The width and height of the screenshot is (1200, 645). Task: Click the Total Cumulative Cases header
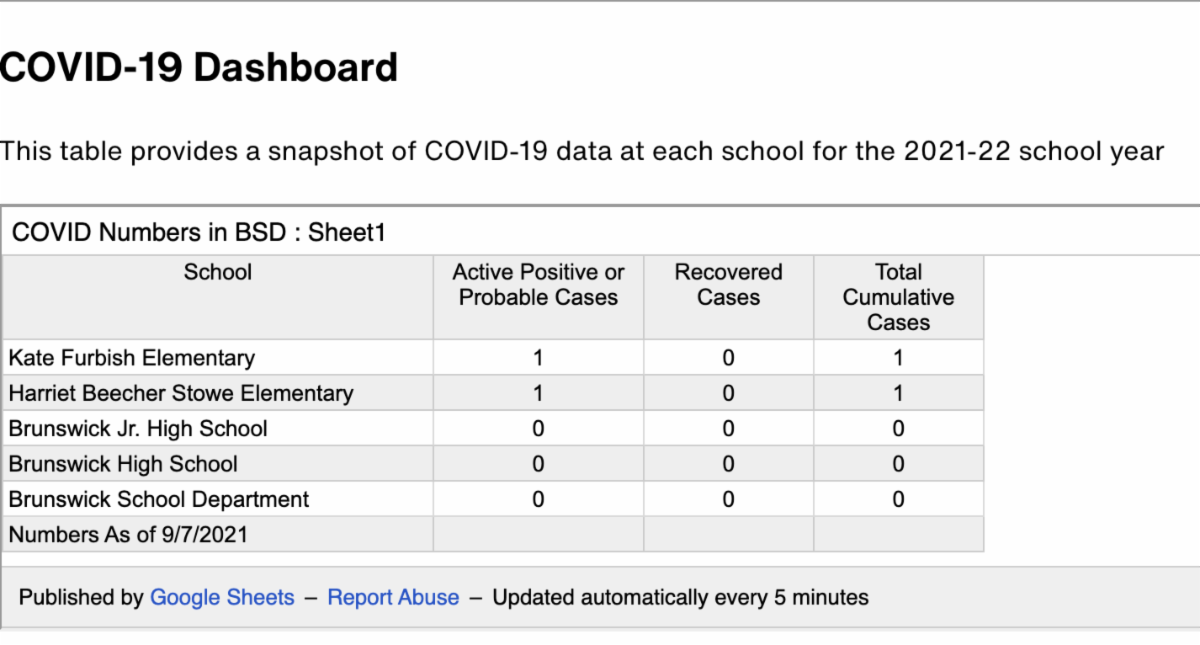click(x=898, y=297)
